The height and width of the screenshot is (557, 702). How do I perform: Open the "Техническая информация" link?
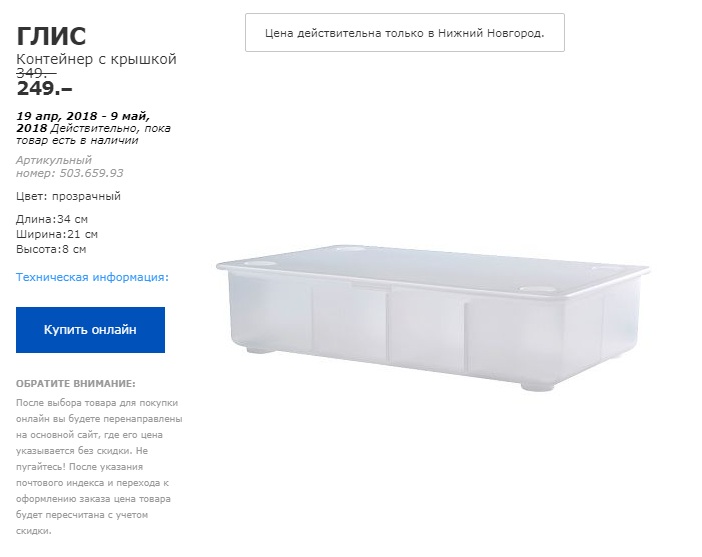click(93, 277)
